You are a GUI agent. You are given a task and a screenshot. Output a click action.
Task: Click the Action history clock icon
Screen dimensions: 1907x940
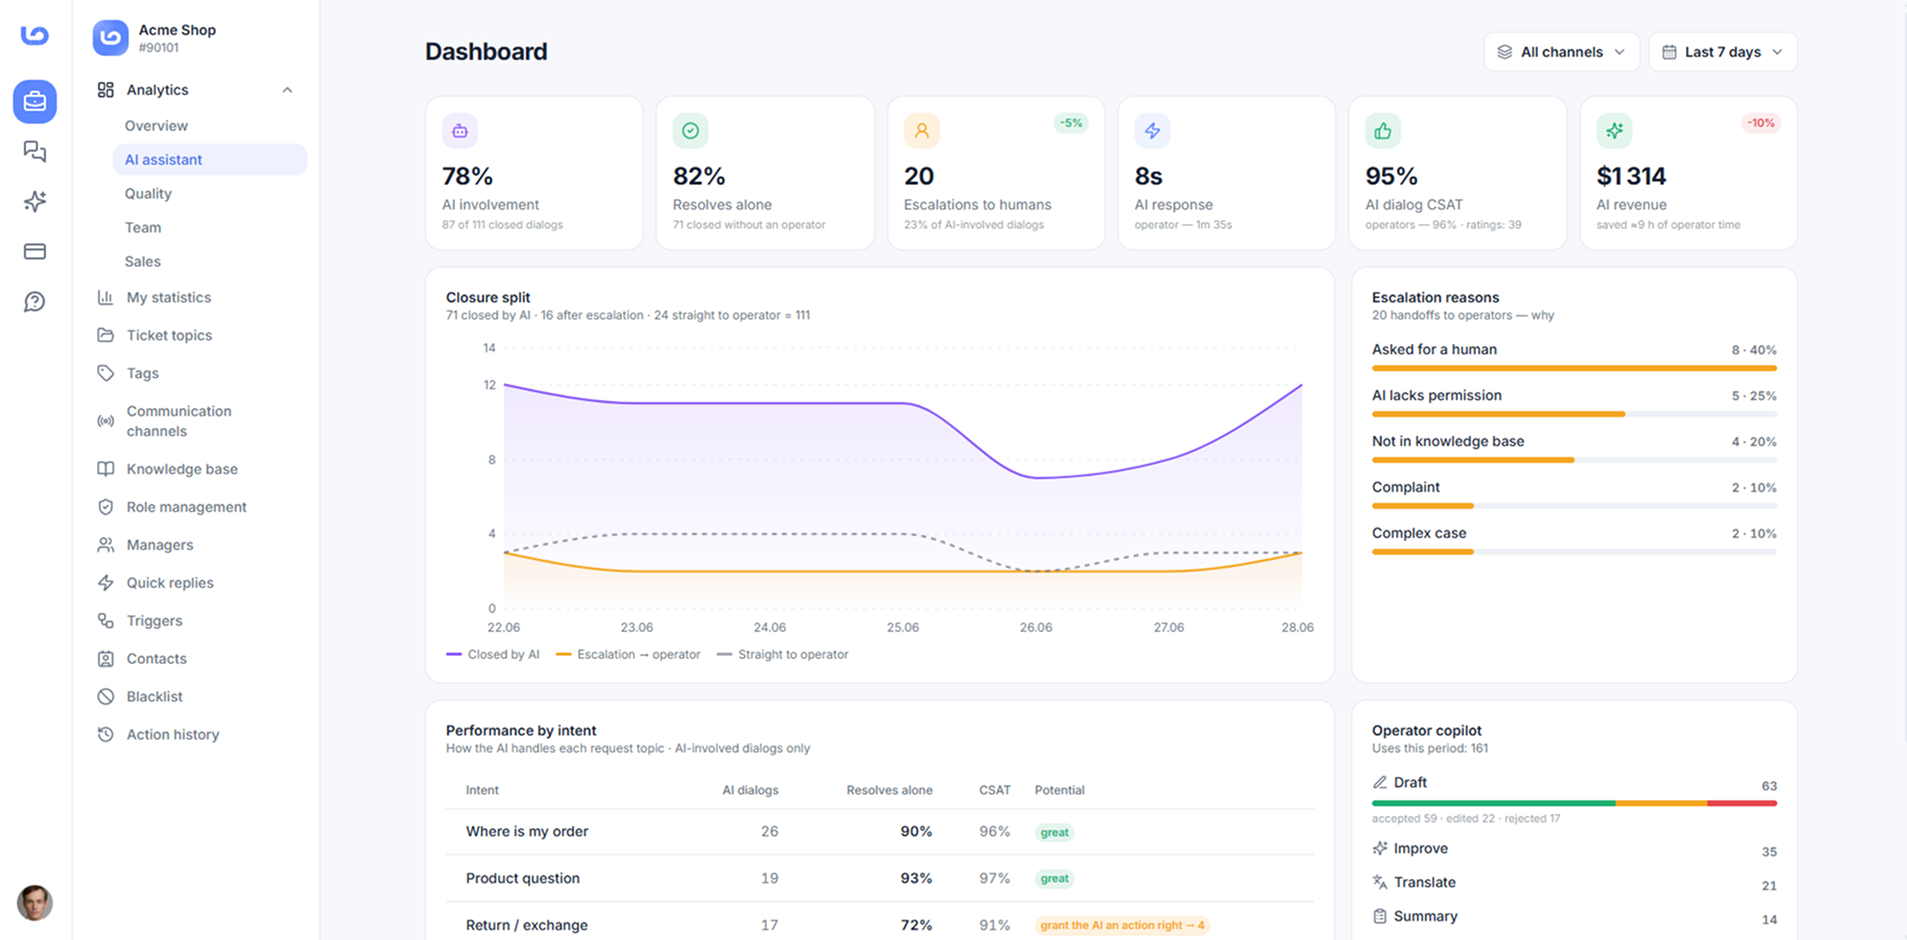click(x=105, y=735)
